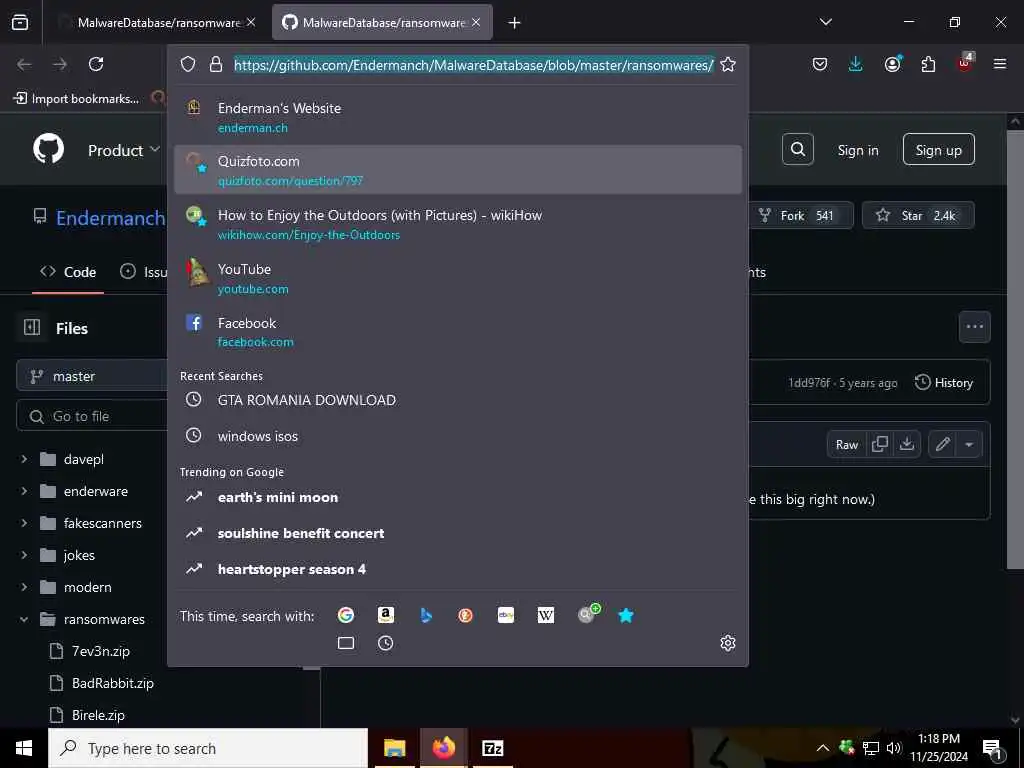Viewport: 1024px width, 768px height.
Task: Select trending soulshine benefit concert
Action: 458,533
